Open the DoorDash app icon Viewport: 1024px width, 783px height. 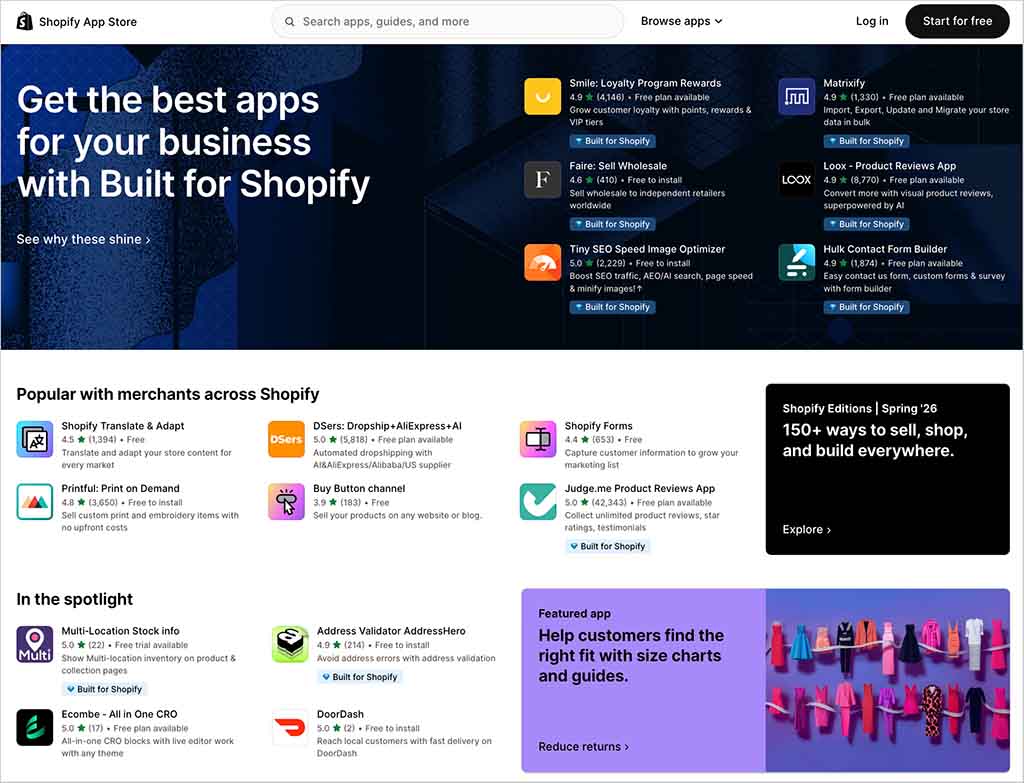click(x=290, y=727)
